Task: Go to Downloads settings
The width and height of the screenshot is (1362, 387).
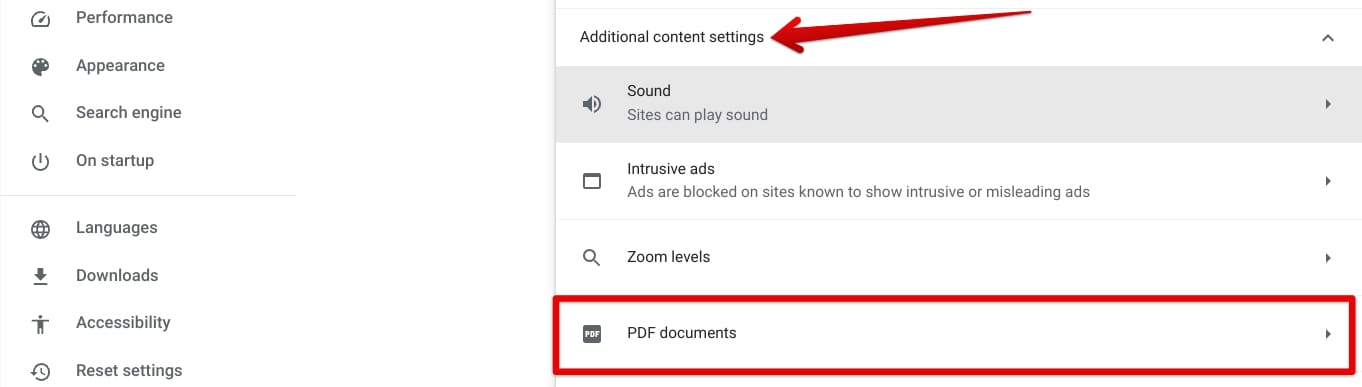Action: pos(117,276)
